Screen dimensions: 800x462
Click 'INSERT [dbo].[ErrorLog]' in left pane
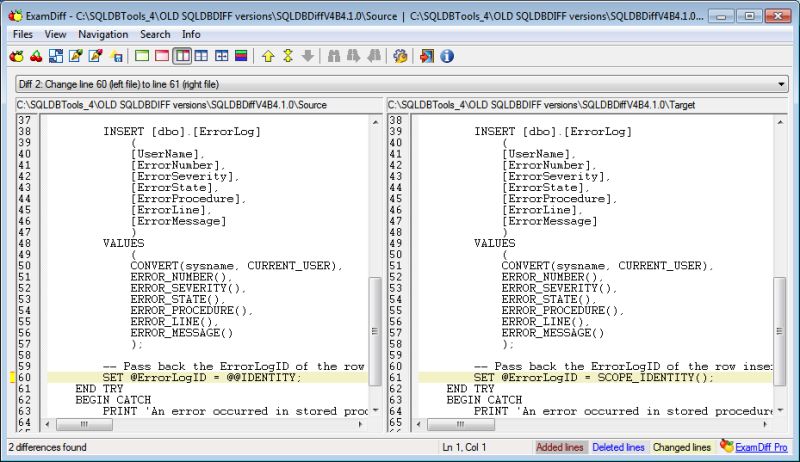tap(182, 132)
